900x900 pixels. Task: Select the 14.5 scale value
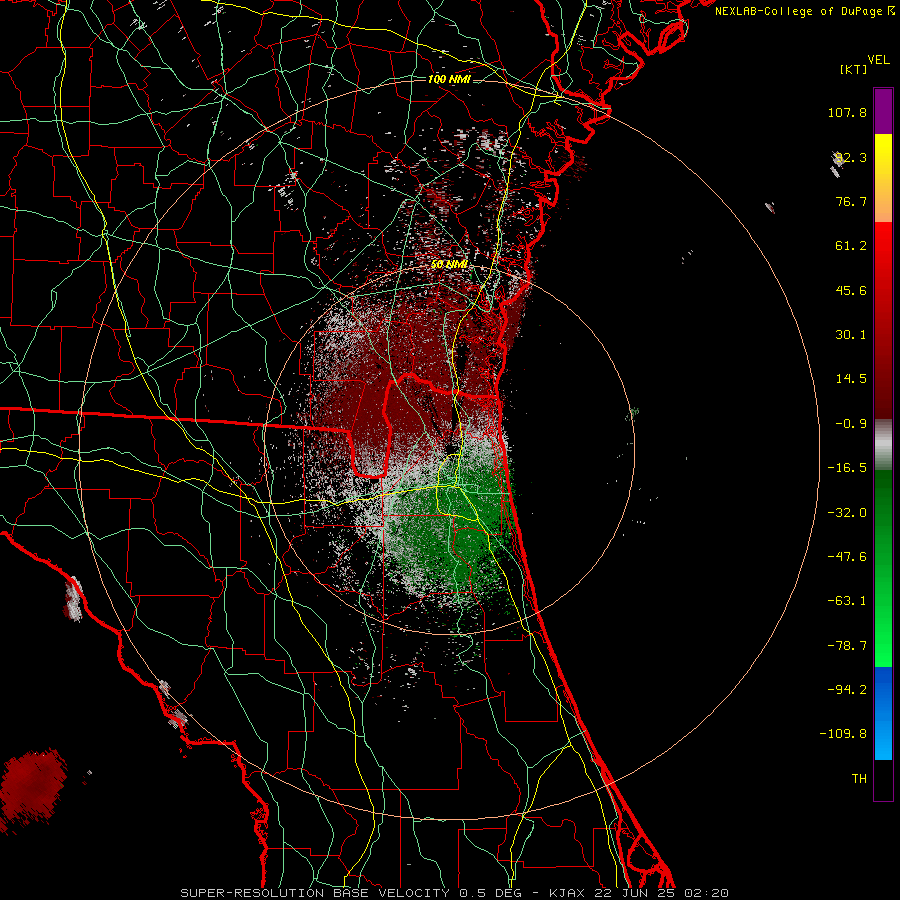click(x=851, y=379)
